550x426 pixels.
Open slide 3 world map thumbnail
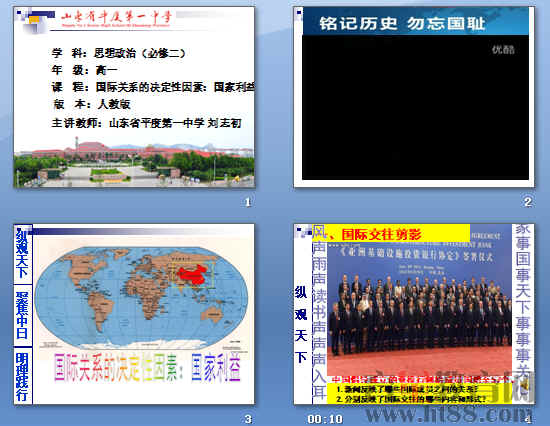134,314
